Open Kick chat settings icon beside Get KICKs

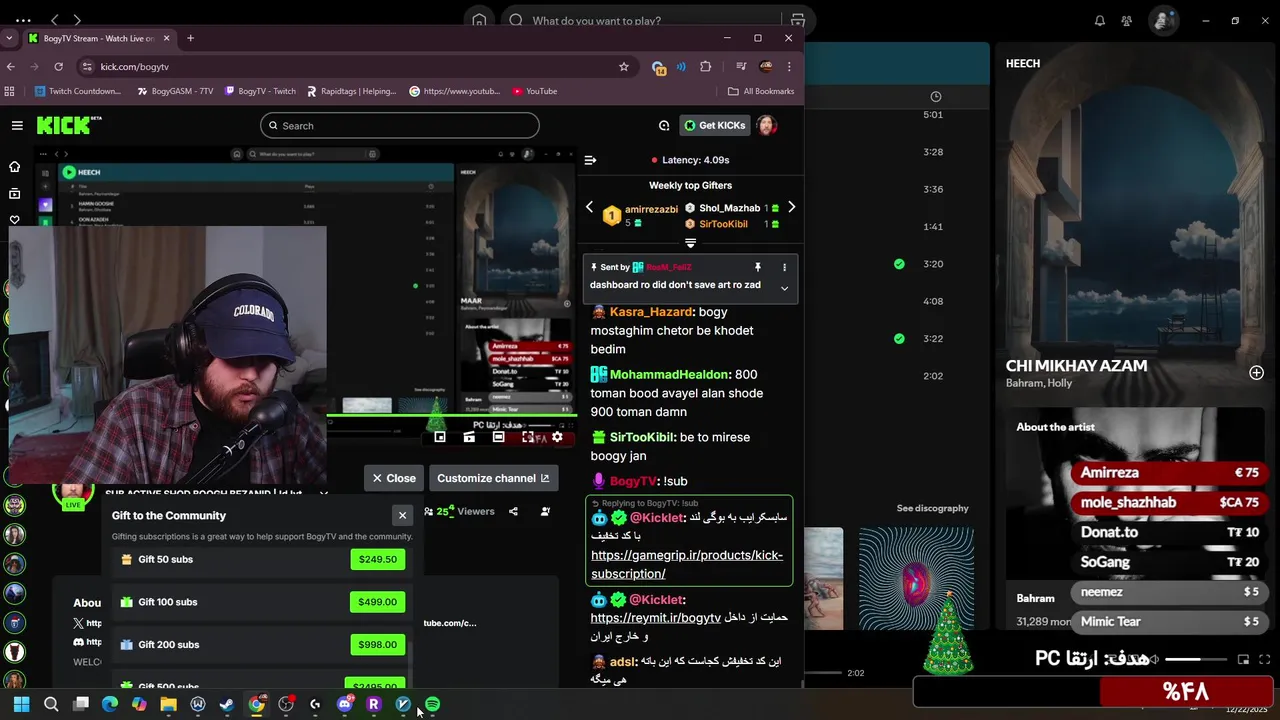[x=664, y=125]
